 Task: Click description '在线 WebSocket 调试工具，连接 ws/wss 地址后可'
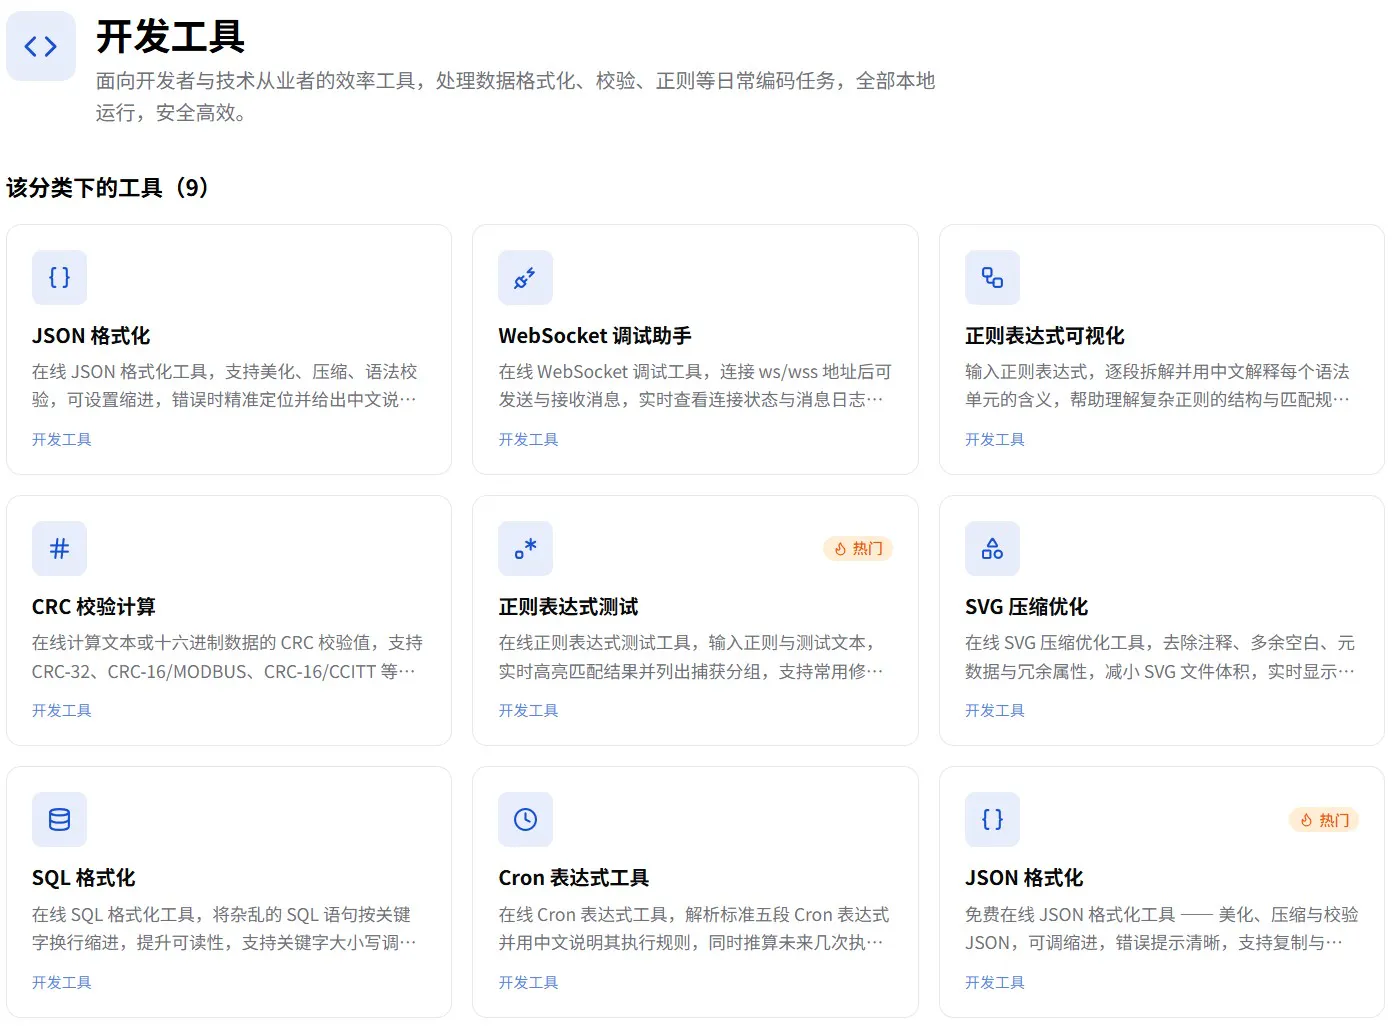(695, 385)
